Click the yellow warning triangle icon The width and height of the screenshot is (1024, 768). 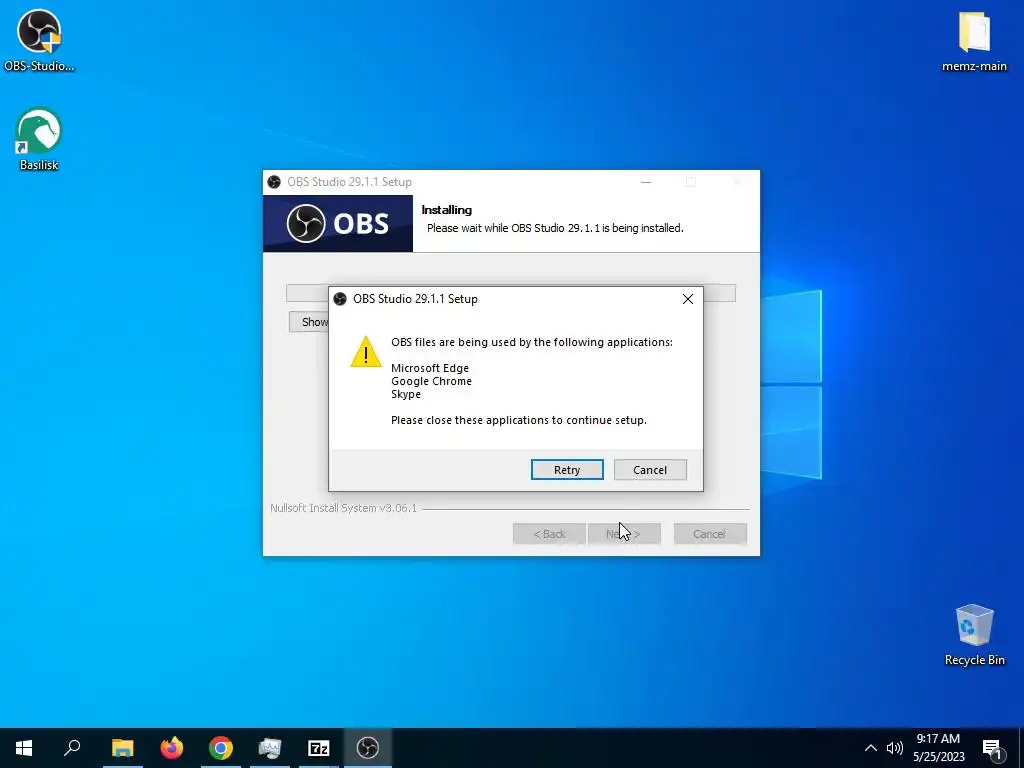366,352
